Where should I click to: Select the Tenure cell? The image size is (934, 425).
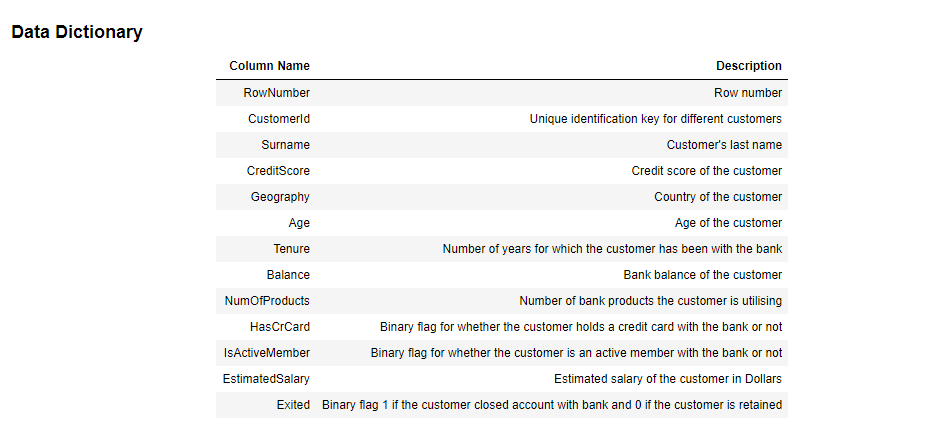[291, 249]
